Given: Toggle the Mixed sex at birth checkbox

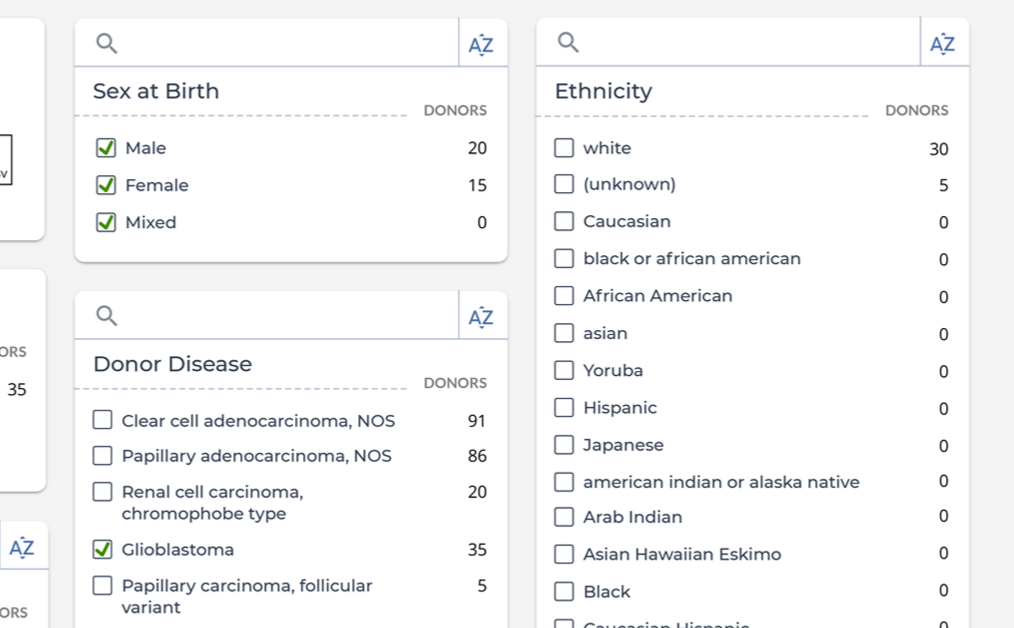Looking at the screenshot, I should [x=105, y=222].
